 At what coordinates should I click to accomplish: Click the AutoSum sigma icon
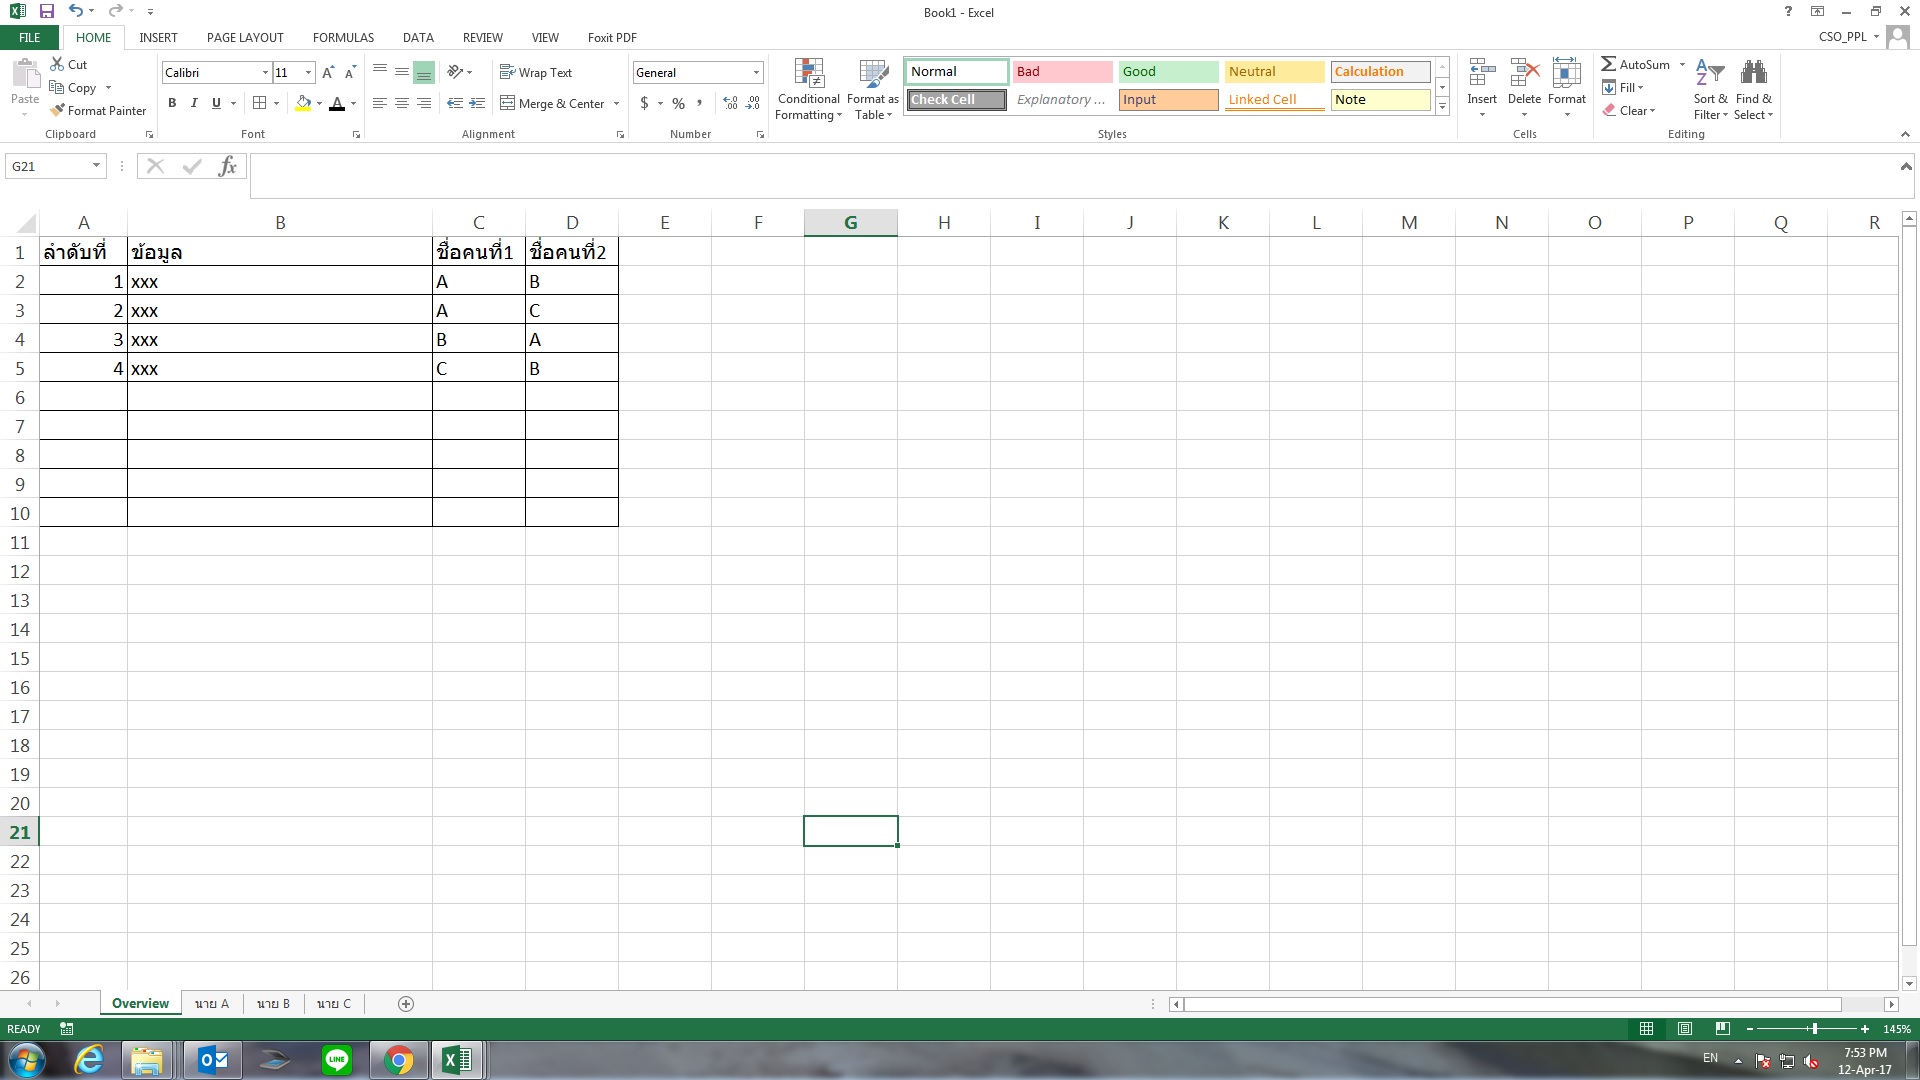click(x=1608, y=64)
